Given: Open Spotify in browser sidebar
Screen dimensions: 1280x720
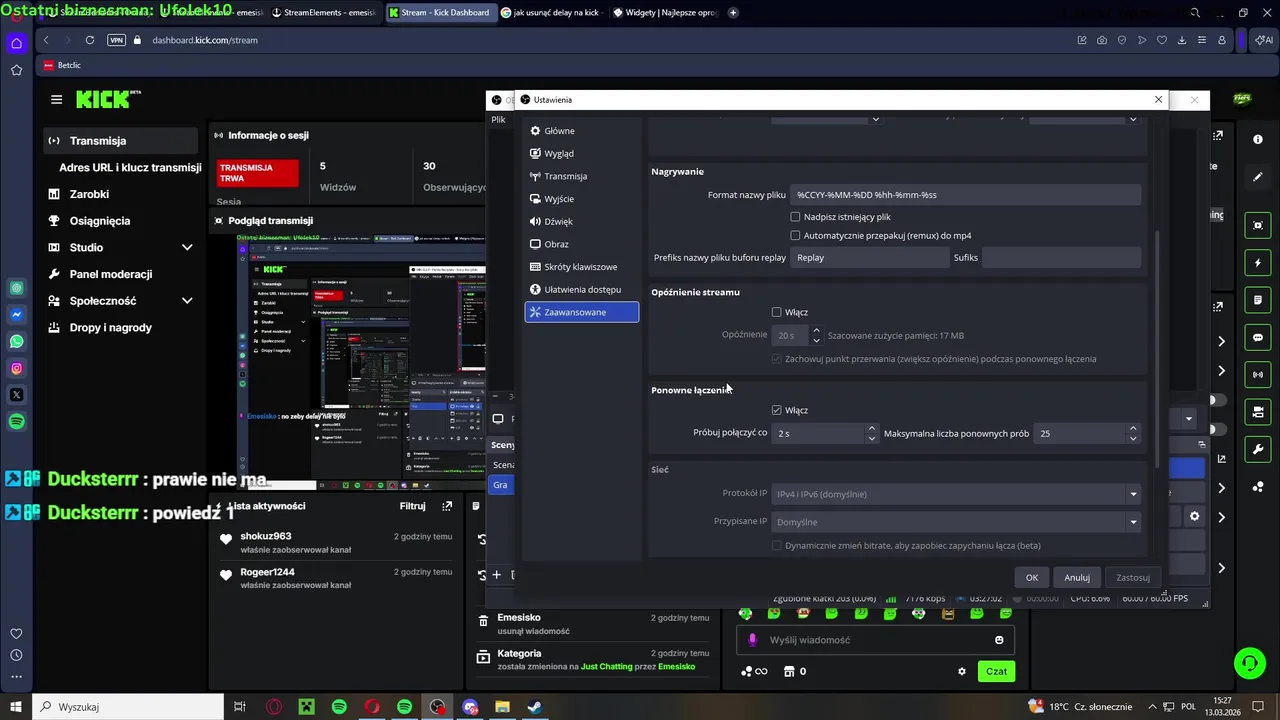Looking at the screenshot, I should pos(17,422).
